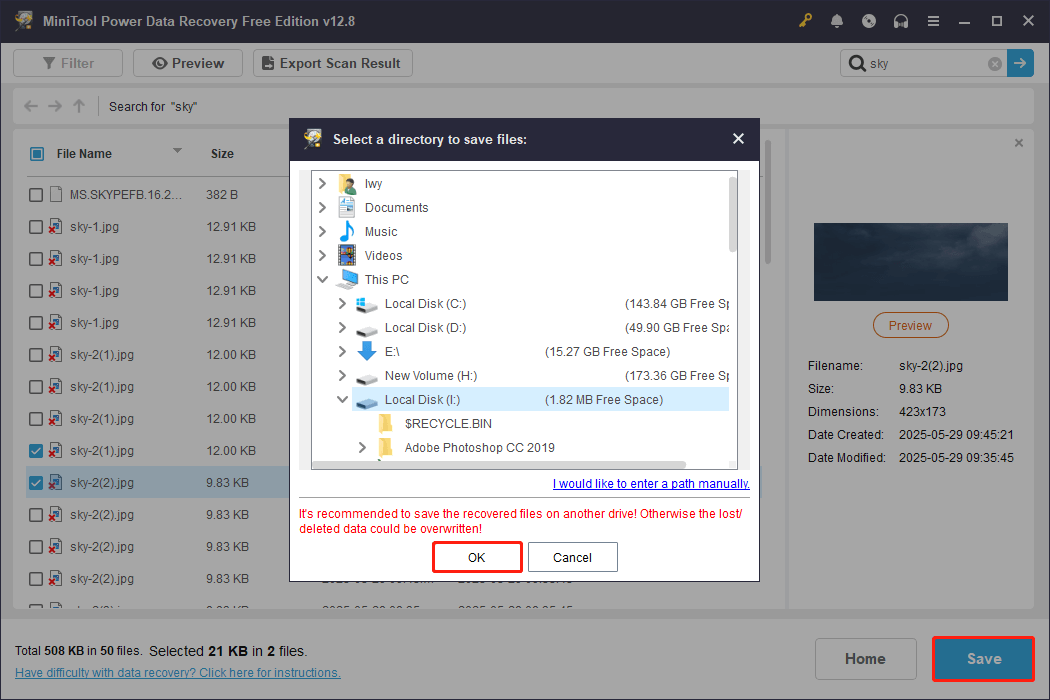Click the forward navigation arrow
Viewport: 1050px width, 700px height.
click(54, 105)
